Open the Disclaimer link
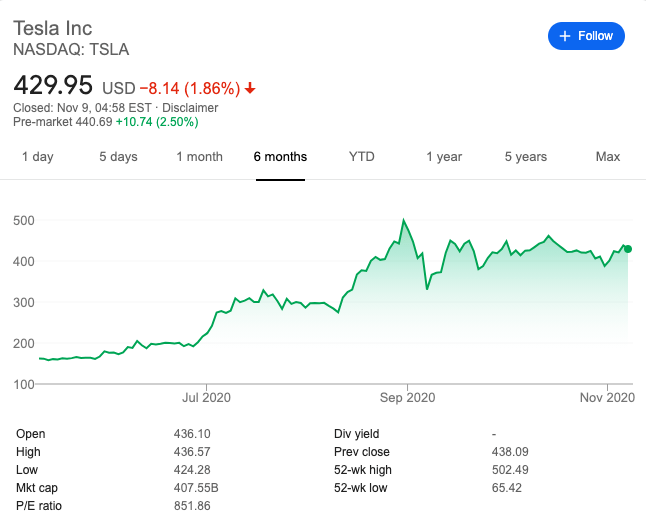Image resolution: width=646 pixels, height=524 pixels. point(190,108)
